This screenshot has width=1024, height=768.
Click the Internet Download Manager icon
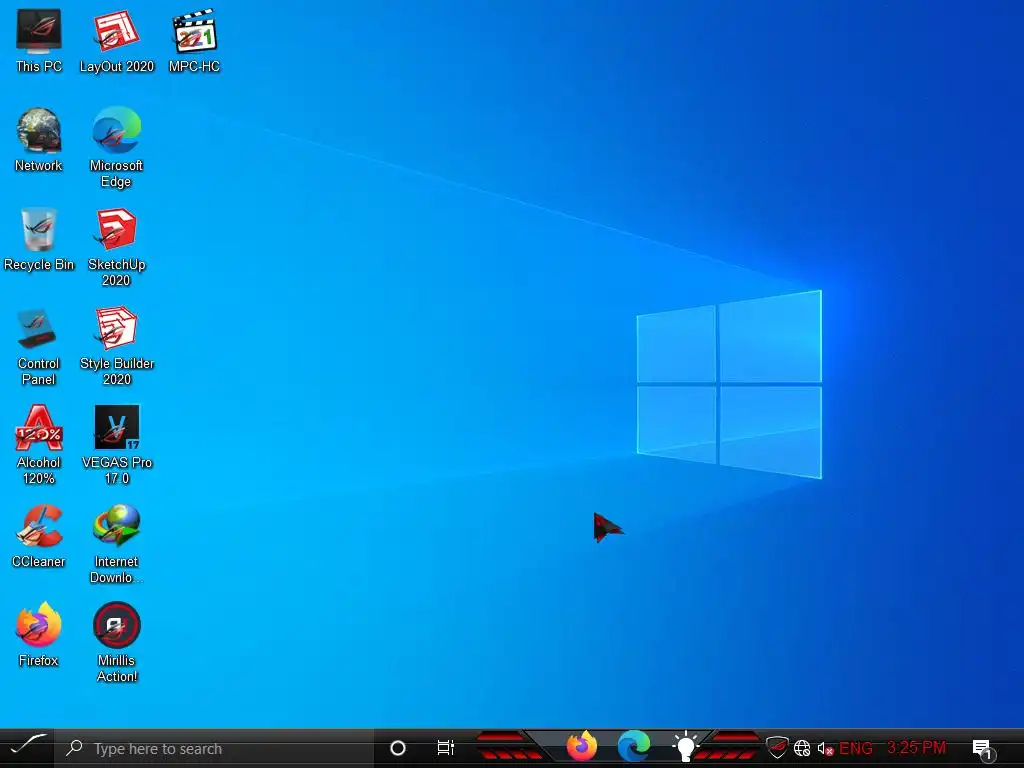pyautogui.click(x=116, y=544)
